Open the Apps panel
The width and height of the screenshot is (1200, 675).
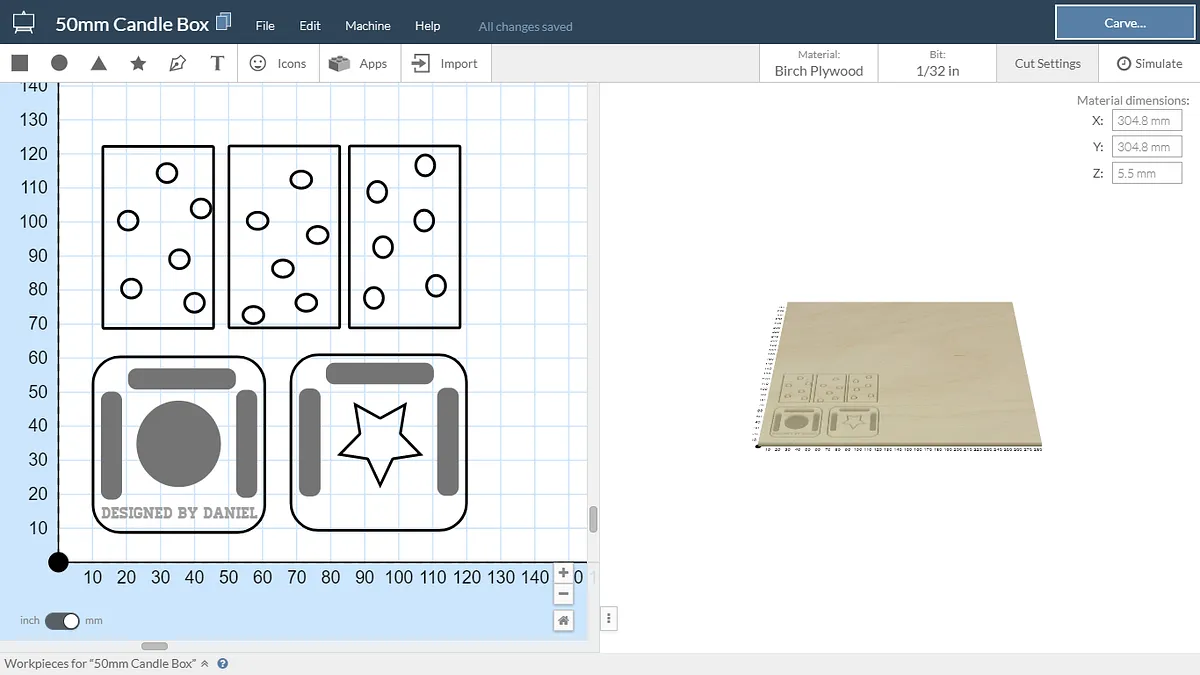click(x=359, y=63)
